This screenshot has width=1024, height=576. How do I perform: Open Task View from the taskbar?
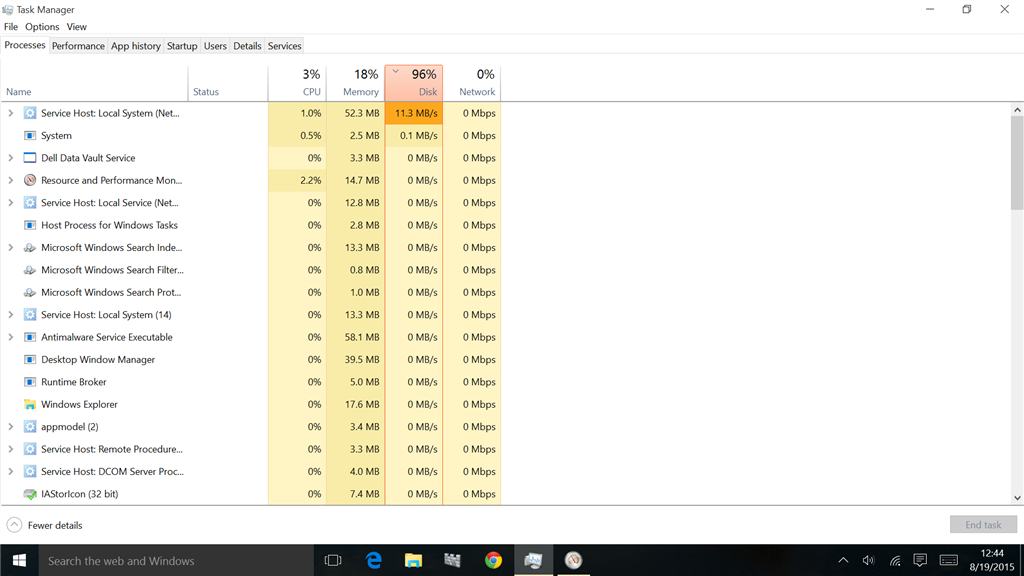coord(333,560)
